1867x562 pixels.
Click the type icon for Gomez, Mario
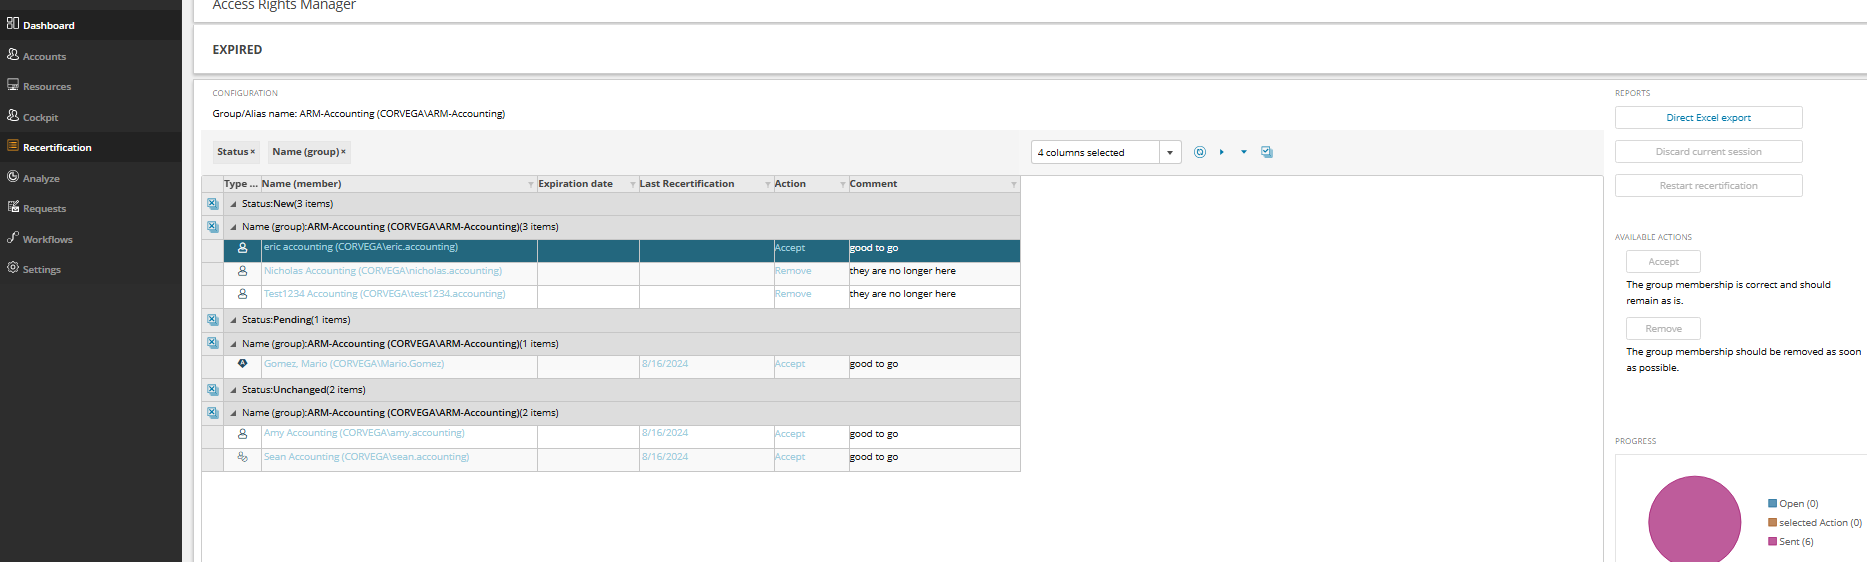[x=242, y=364]
